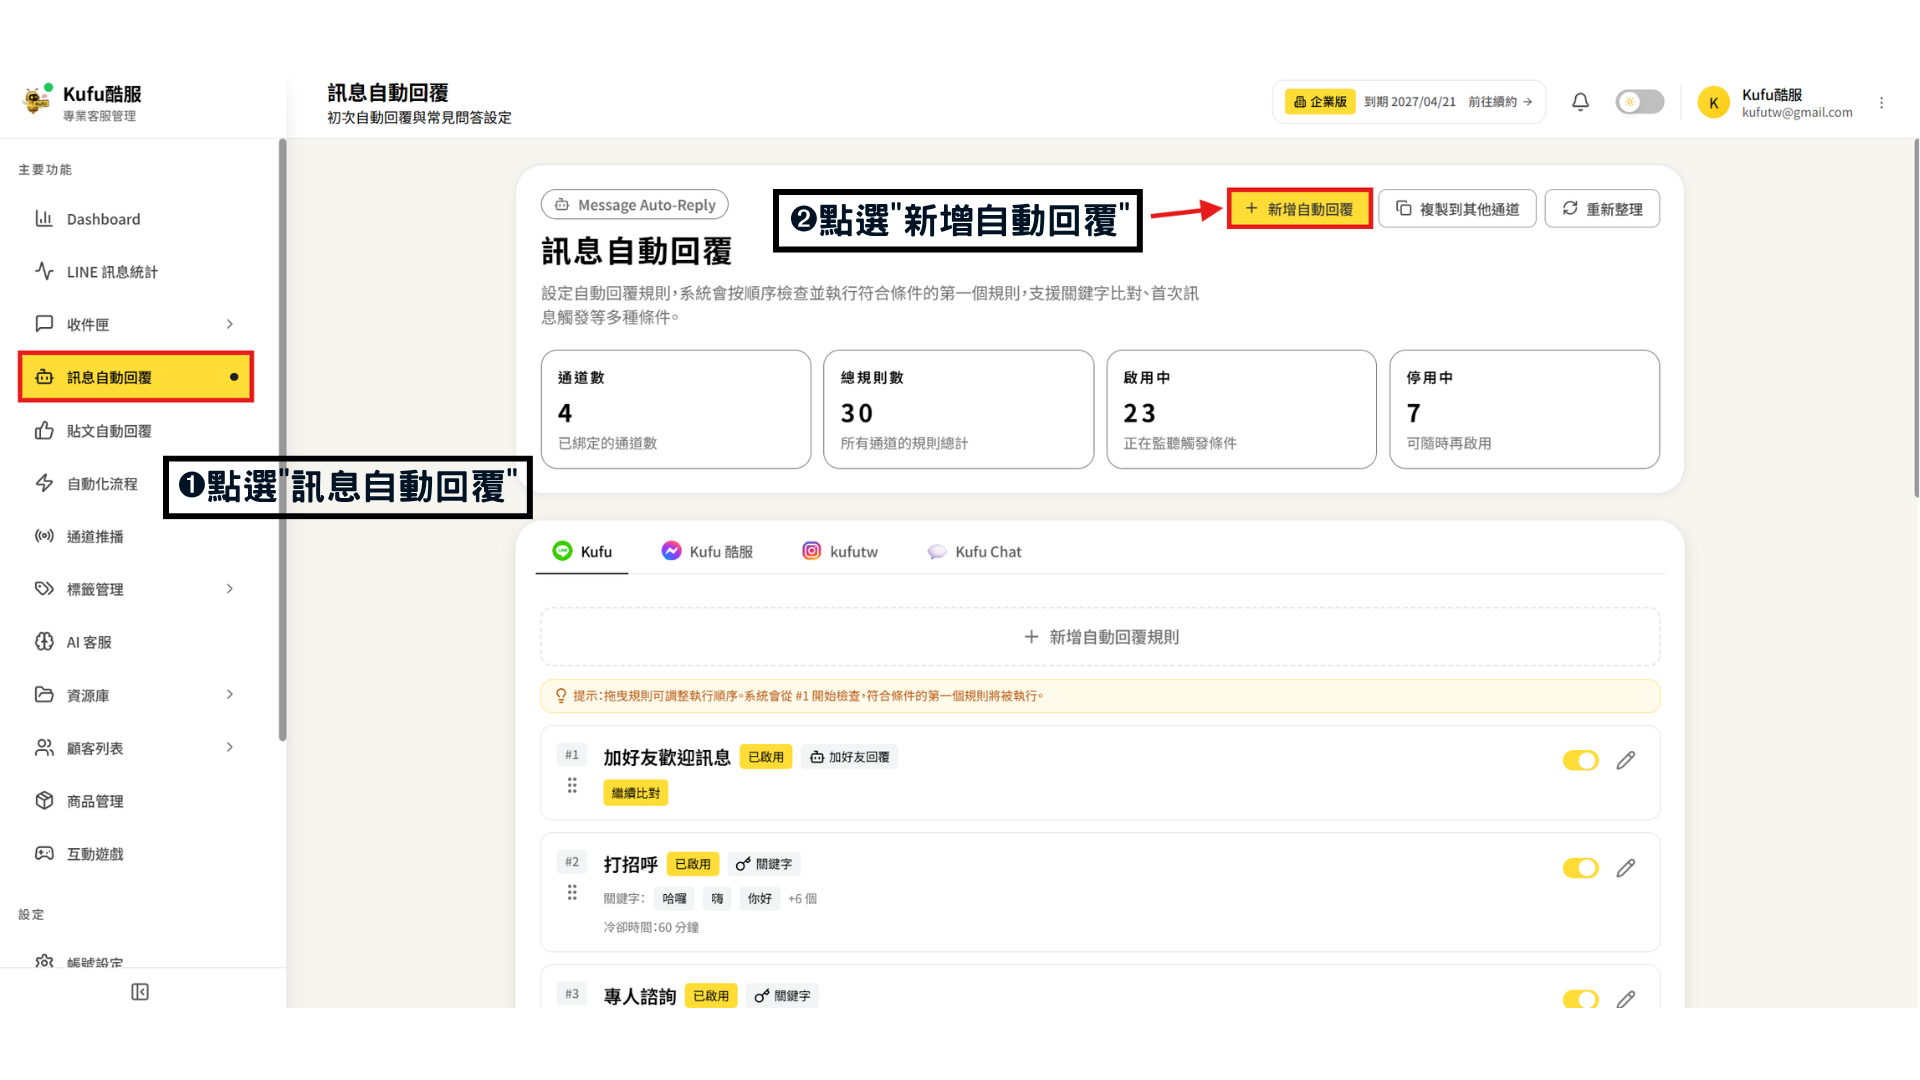This screenshot has width=1920, height=1080.
Task: Click the chat bubble icon on Kufu Chat tab
Action: [937, 552]
